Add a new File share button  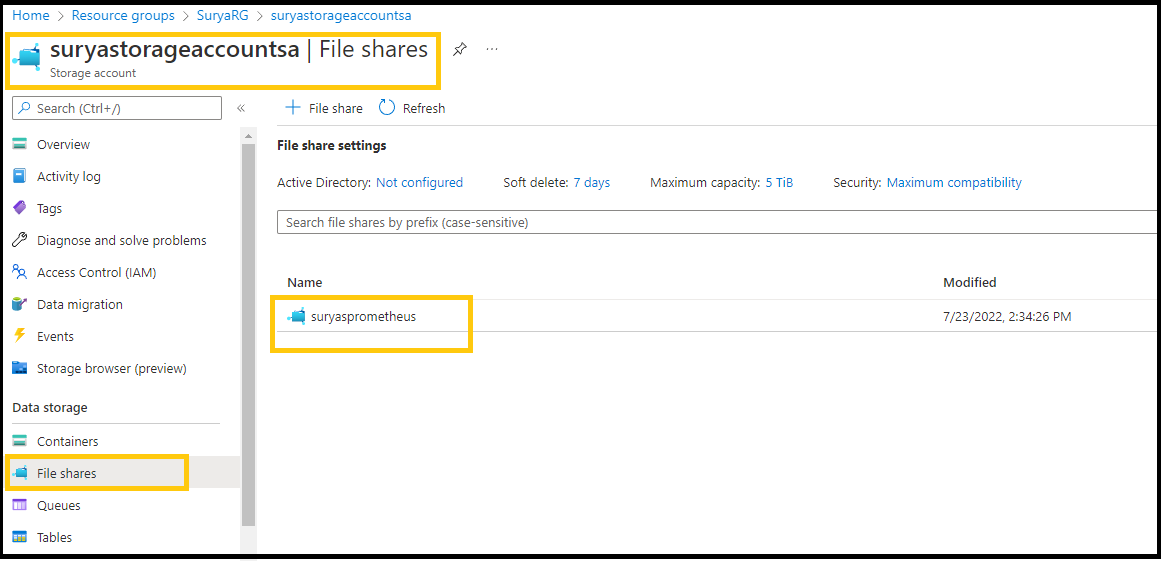pos(324,108)
